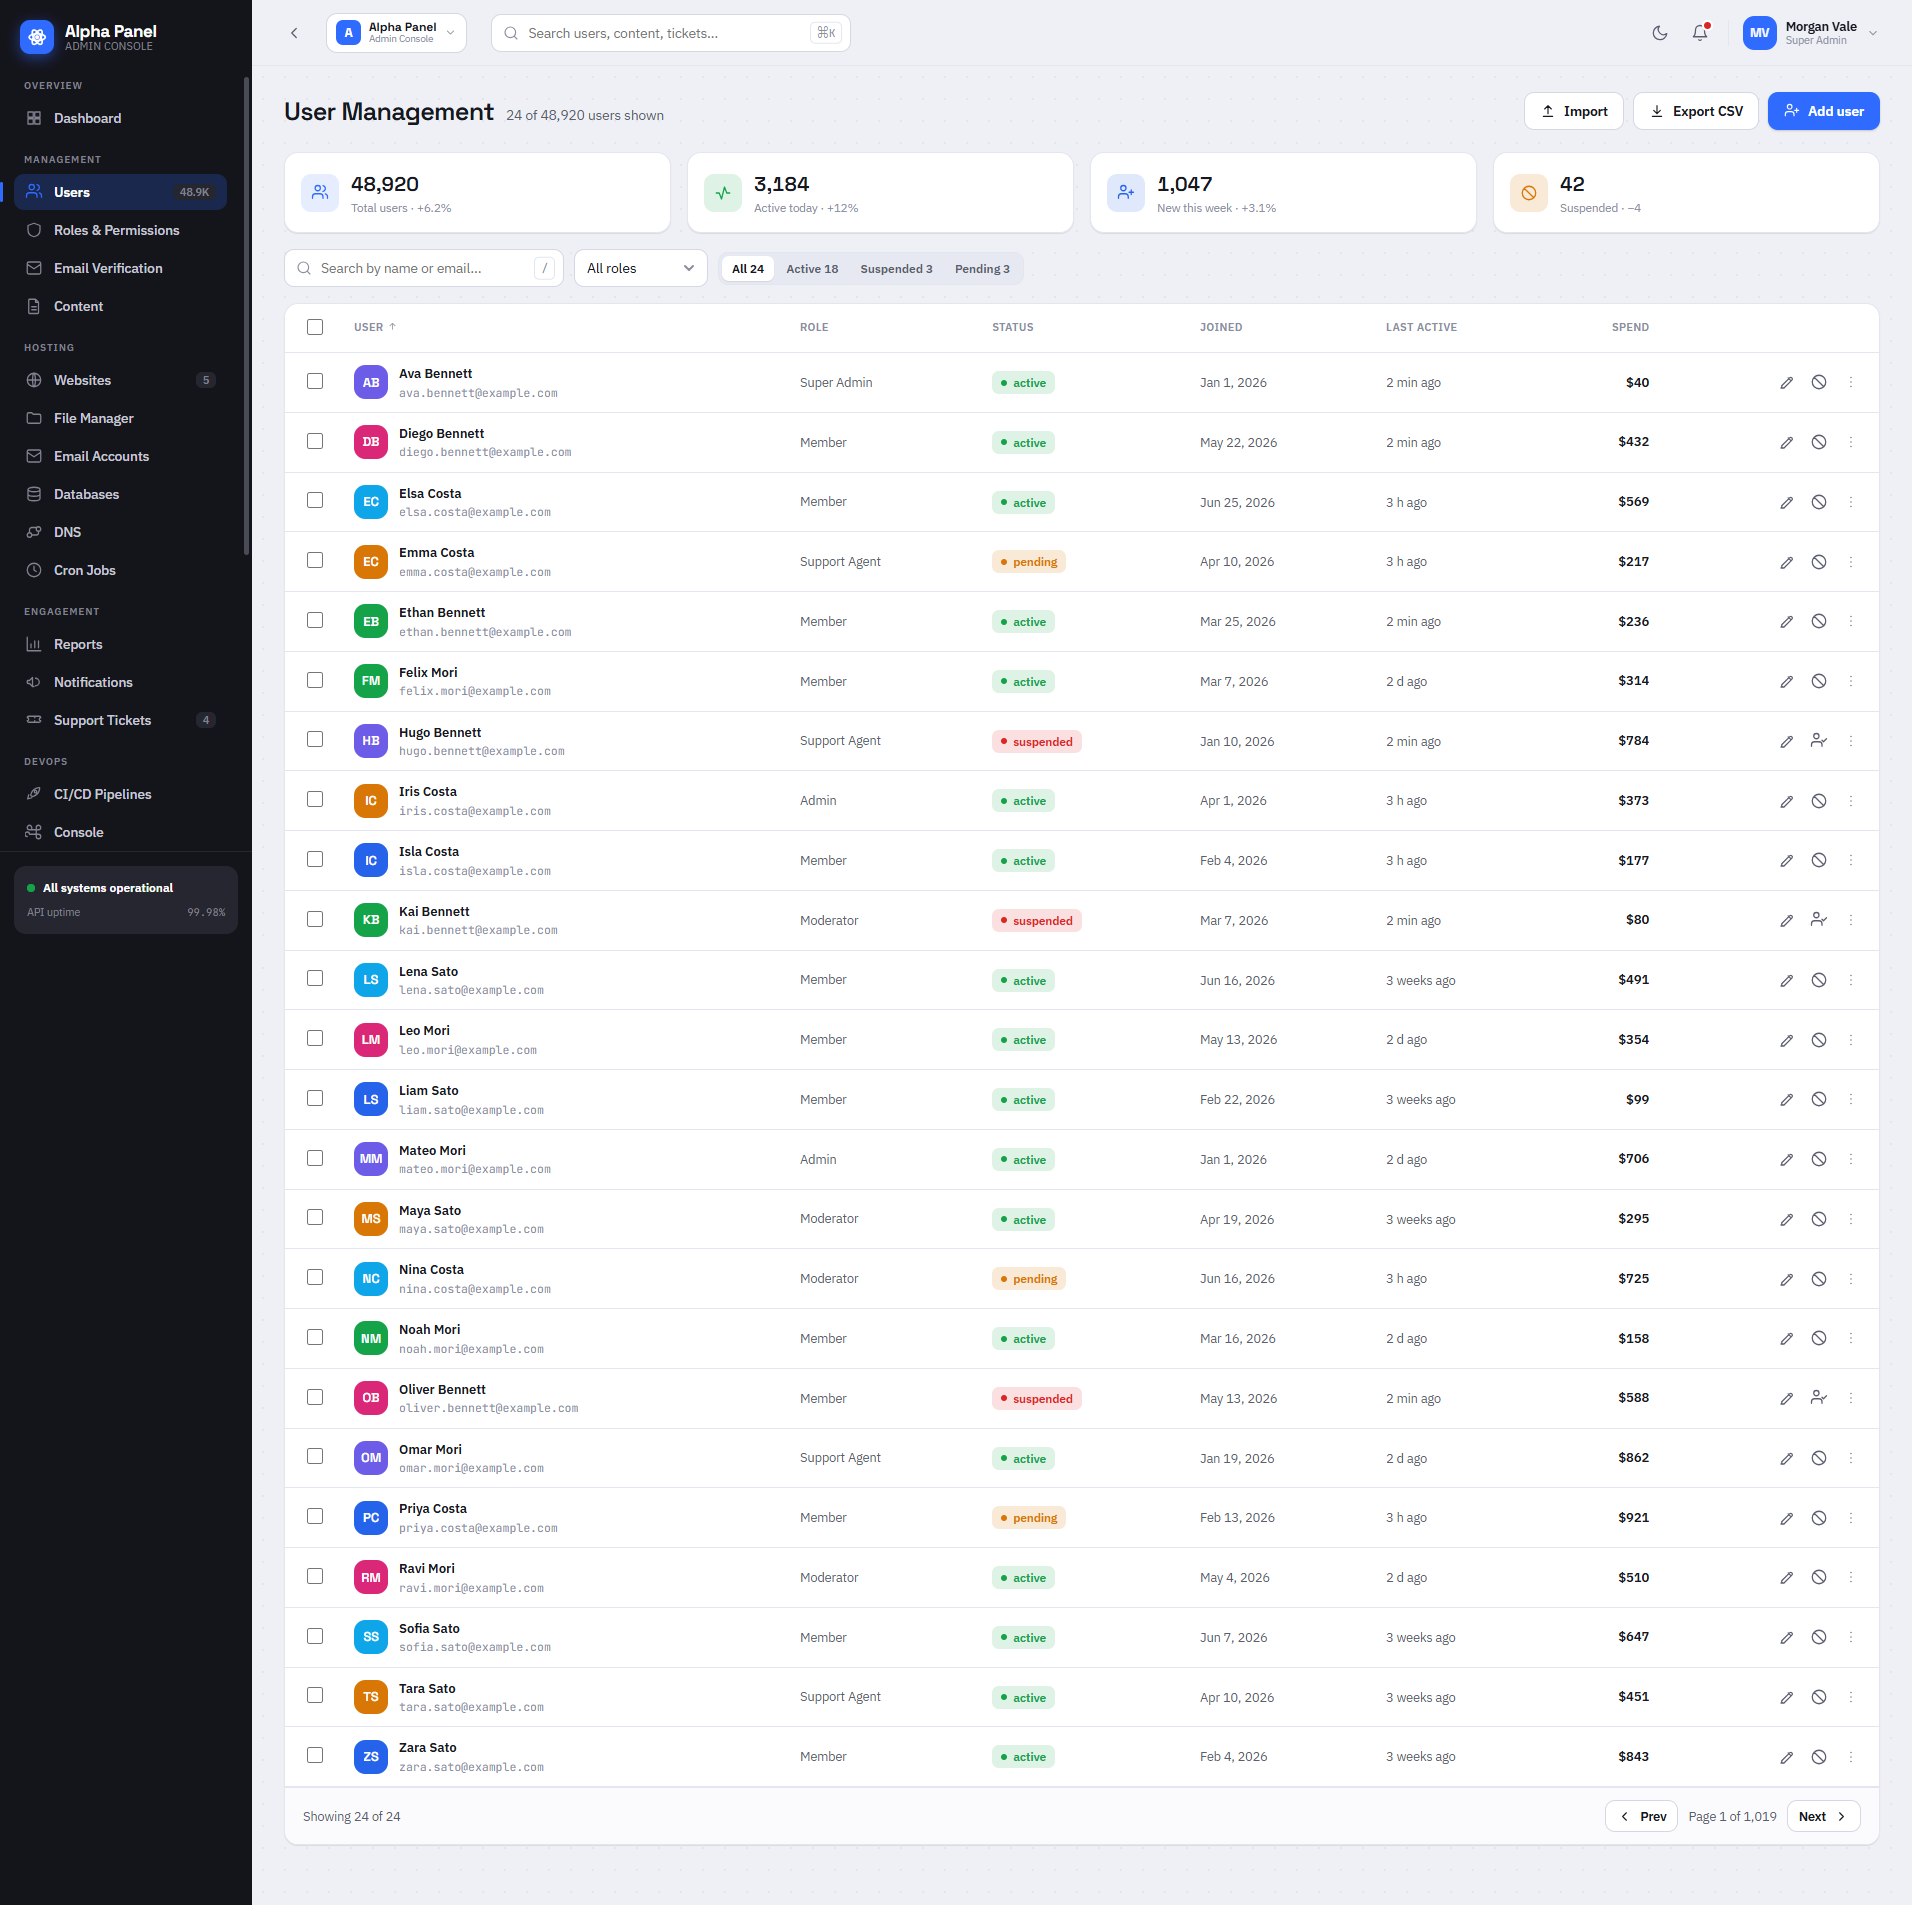Go to the Next page of users
The width and height of the screenshot is (1912, 1905).
coord(1823,1817)
